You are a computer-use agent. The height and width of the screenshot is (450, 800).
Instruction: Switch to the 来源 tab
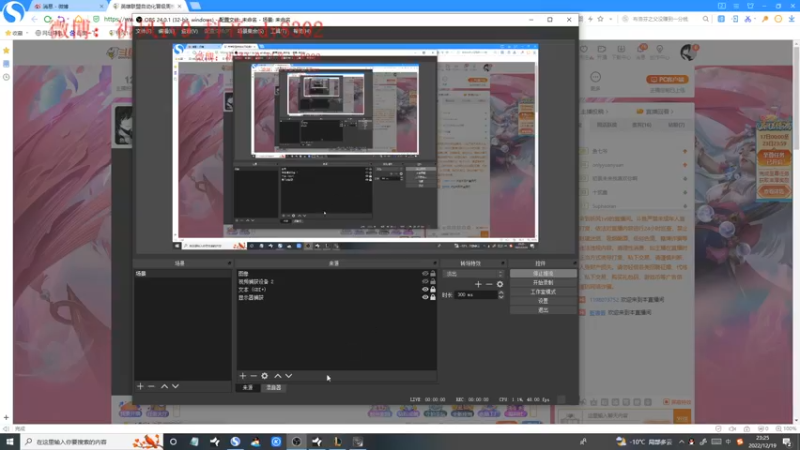point(247,388)
